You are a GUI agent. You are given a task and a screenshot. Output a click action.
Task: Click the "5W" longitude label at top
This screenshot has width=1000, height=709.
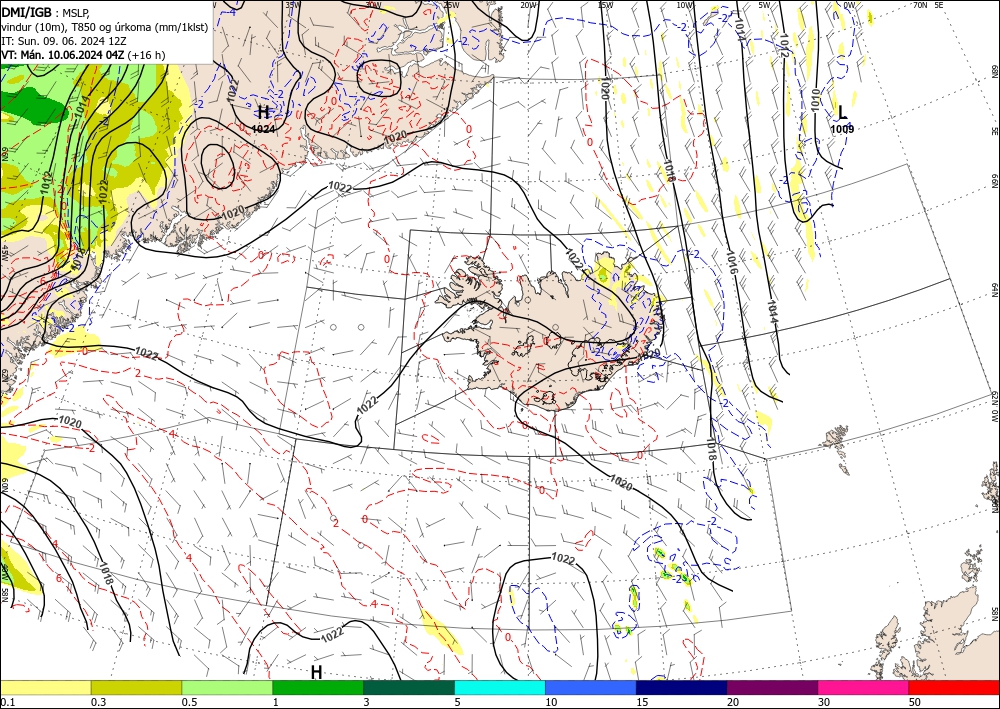tap(764, 5)
